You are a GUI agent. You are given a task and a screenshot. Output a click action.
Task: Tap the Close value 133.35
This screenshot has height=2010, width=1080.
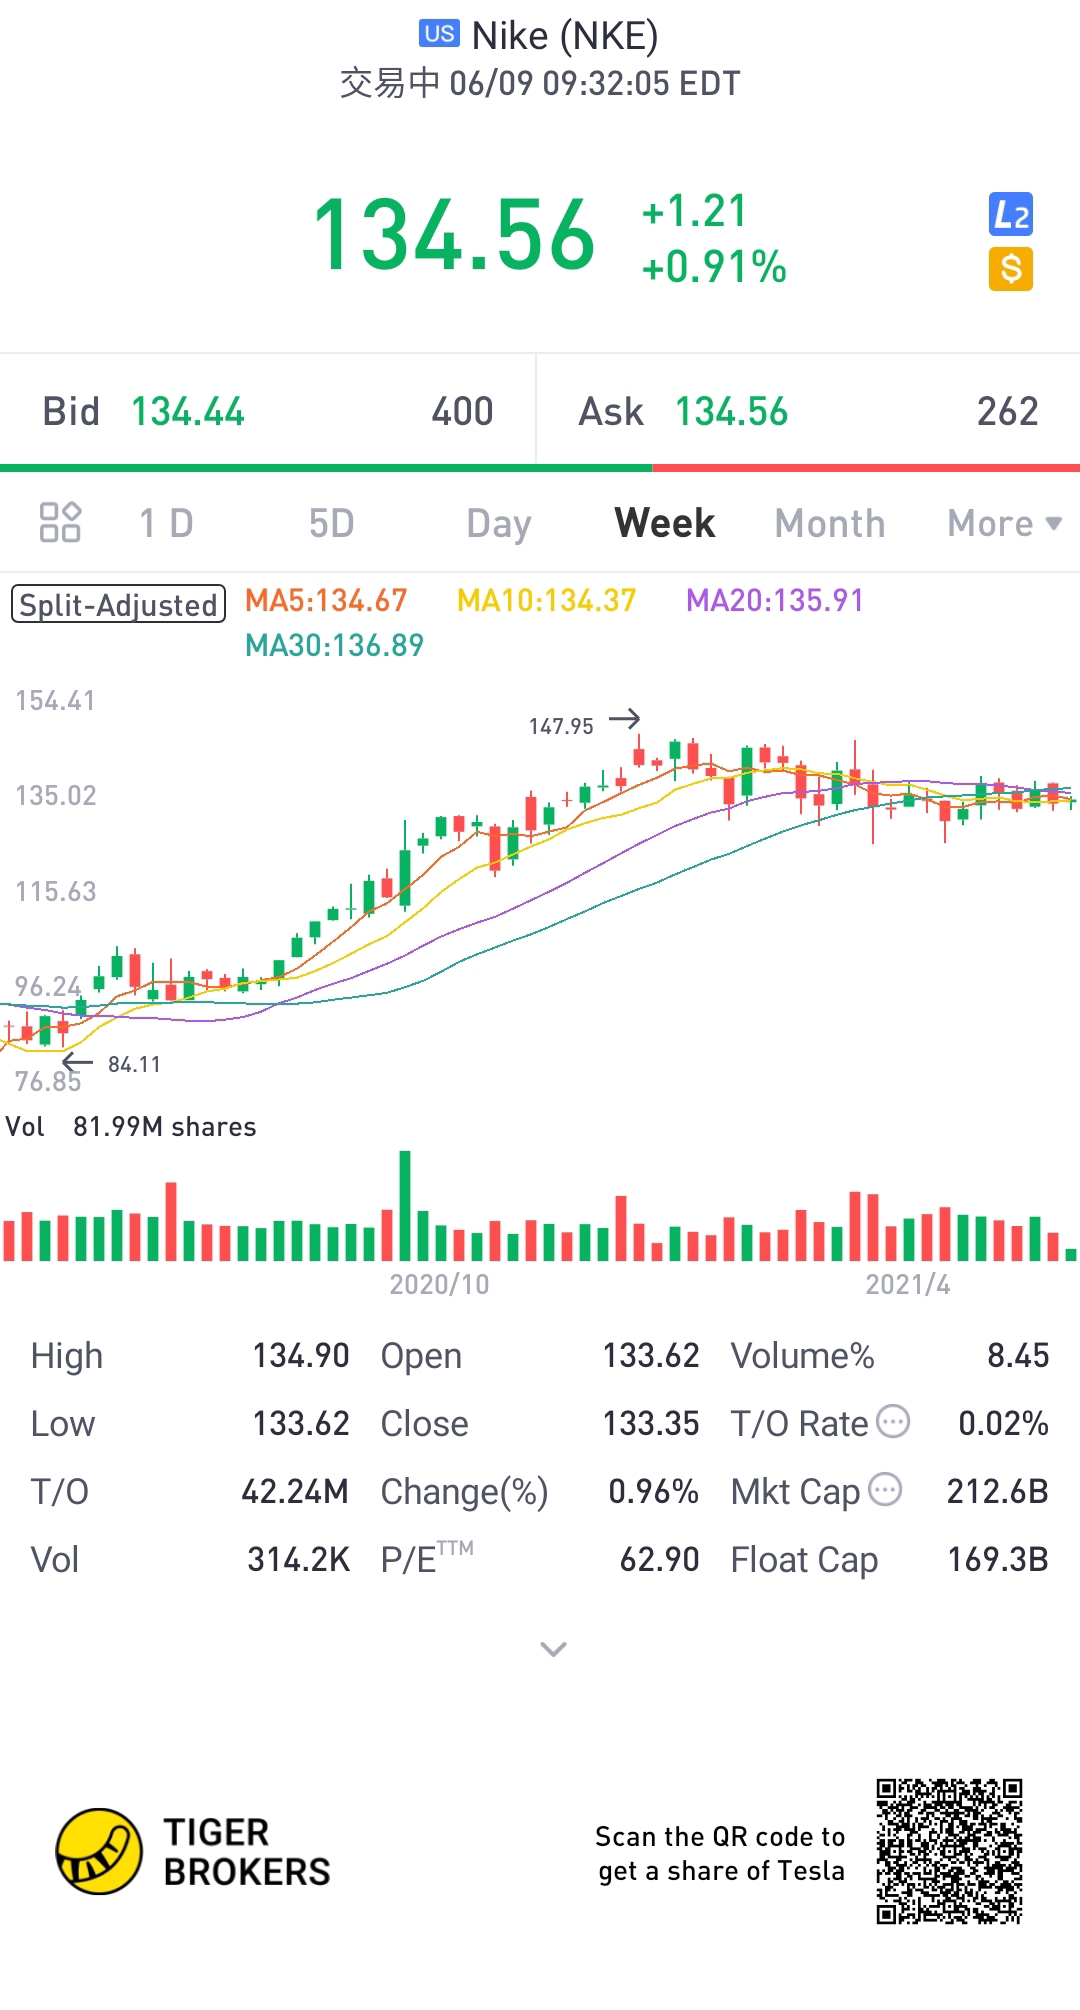coord(651,1424)
